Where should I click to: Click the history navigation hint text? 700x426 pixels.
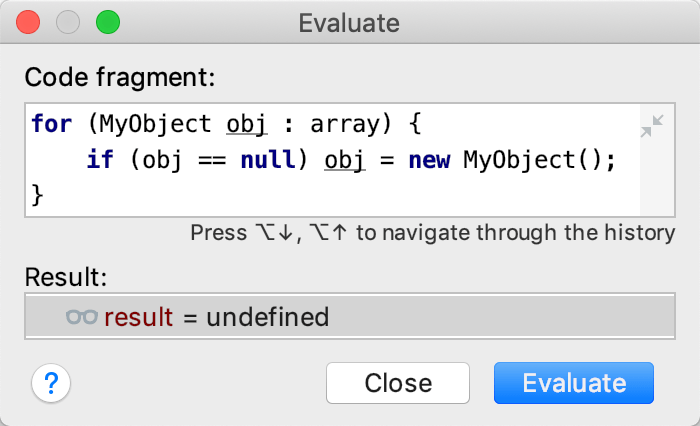(x=433, y=233)
